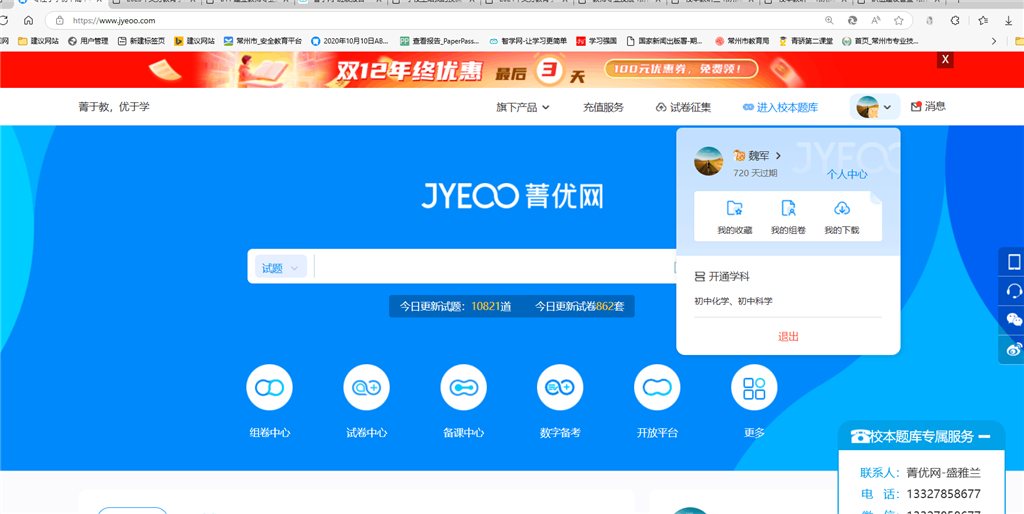
Task: Open 首页_常州市专业技 bookmark
Action: tap(880, 40)
